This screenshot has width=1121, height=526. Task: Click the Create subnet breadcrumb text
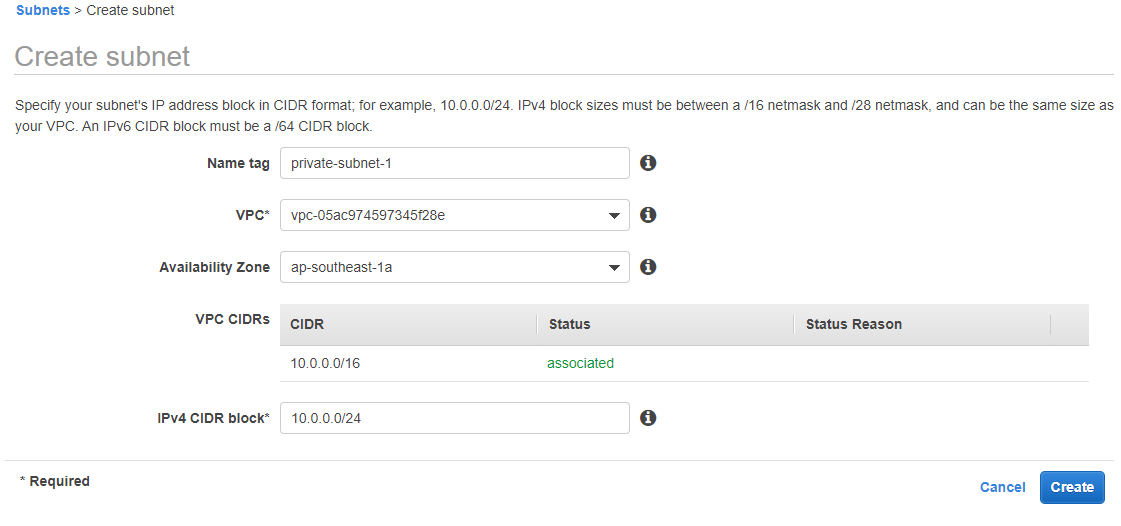click(x=130, y=11)
